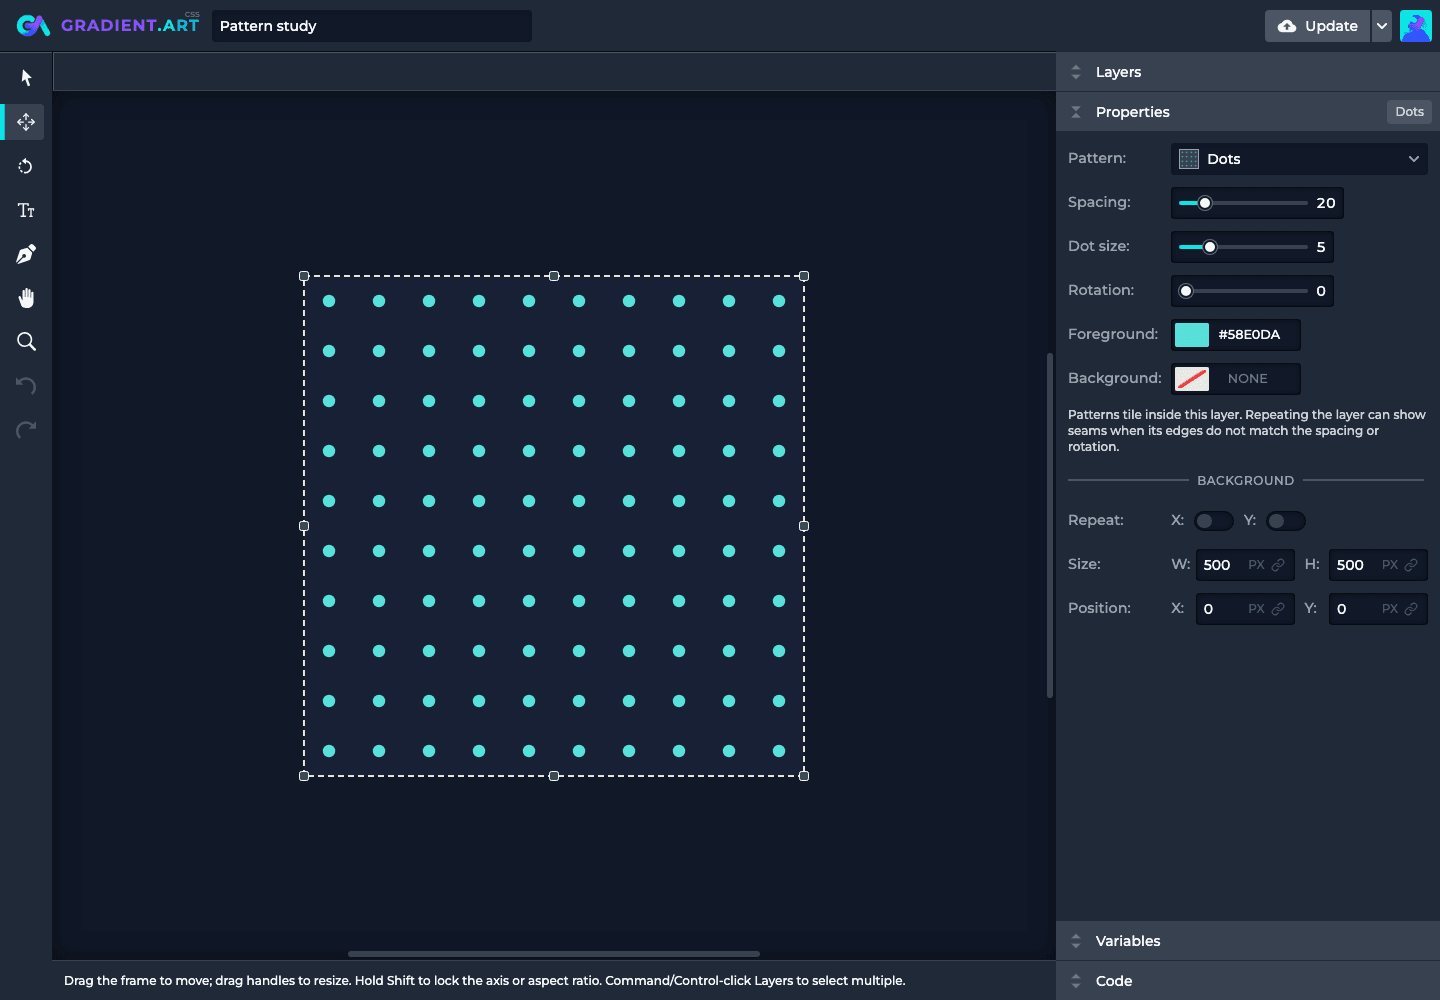The width and height of the screenshot is (1440, 1000).
Task: Click the #58E0DA hex value
Action: click(1249, 335)
